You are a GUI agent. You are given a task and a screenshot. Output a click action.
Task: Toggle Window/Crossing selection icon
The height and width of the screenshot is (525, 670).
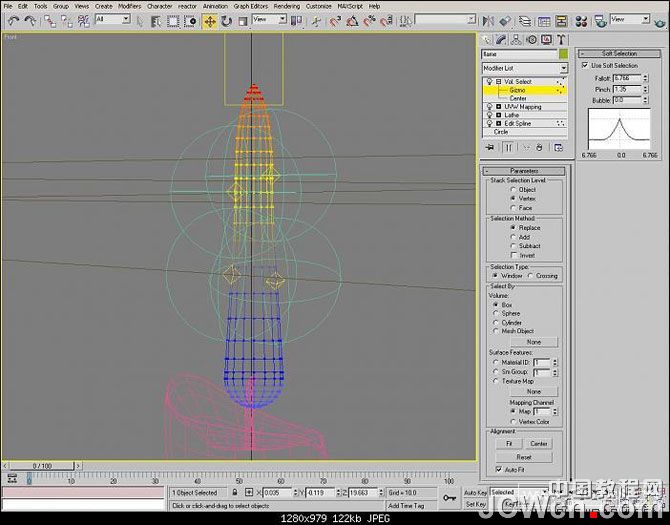190,21
